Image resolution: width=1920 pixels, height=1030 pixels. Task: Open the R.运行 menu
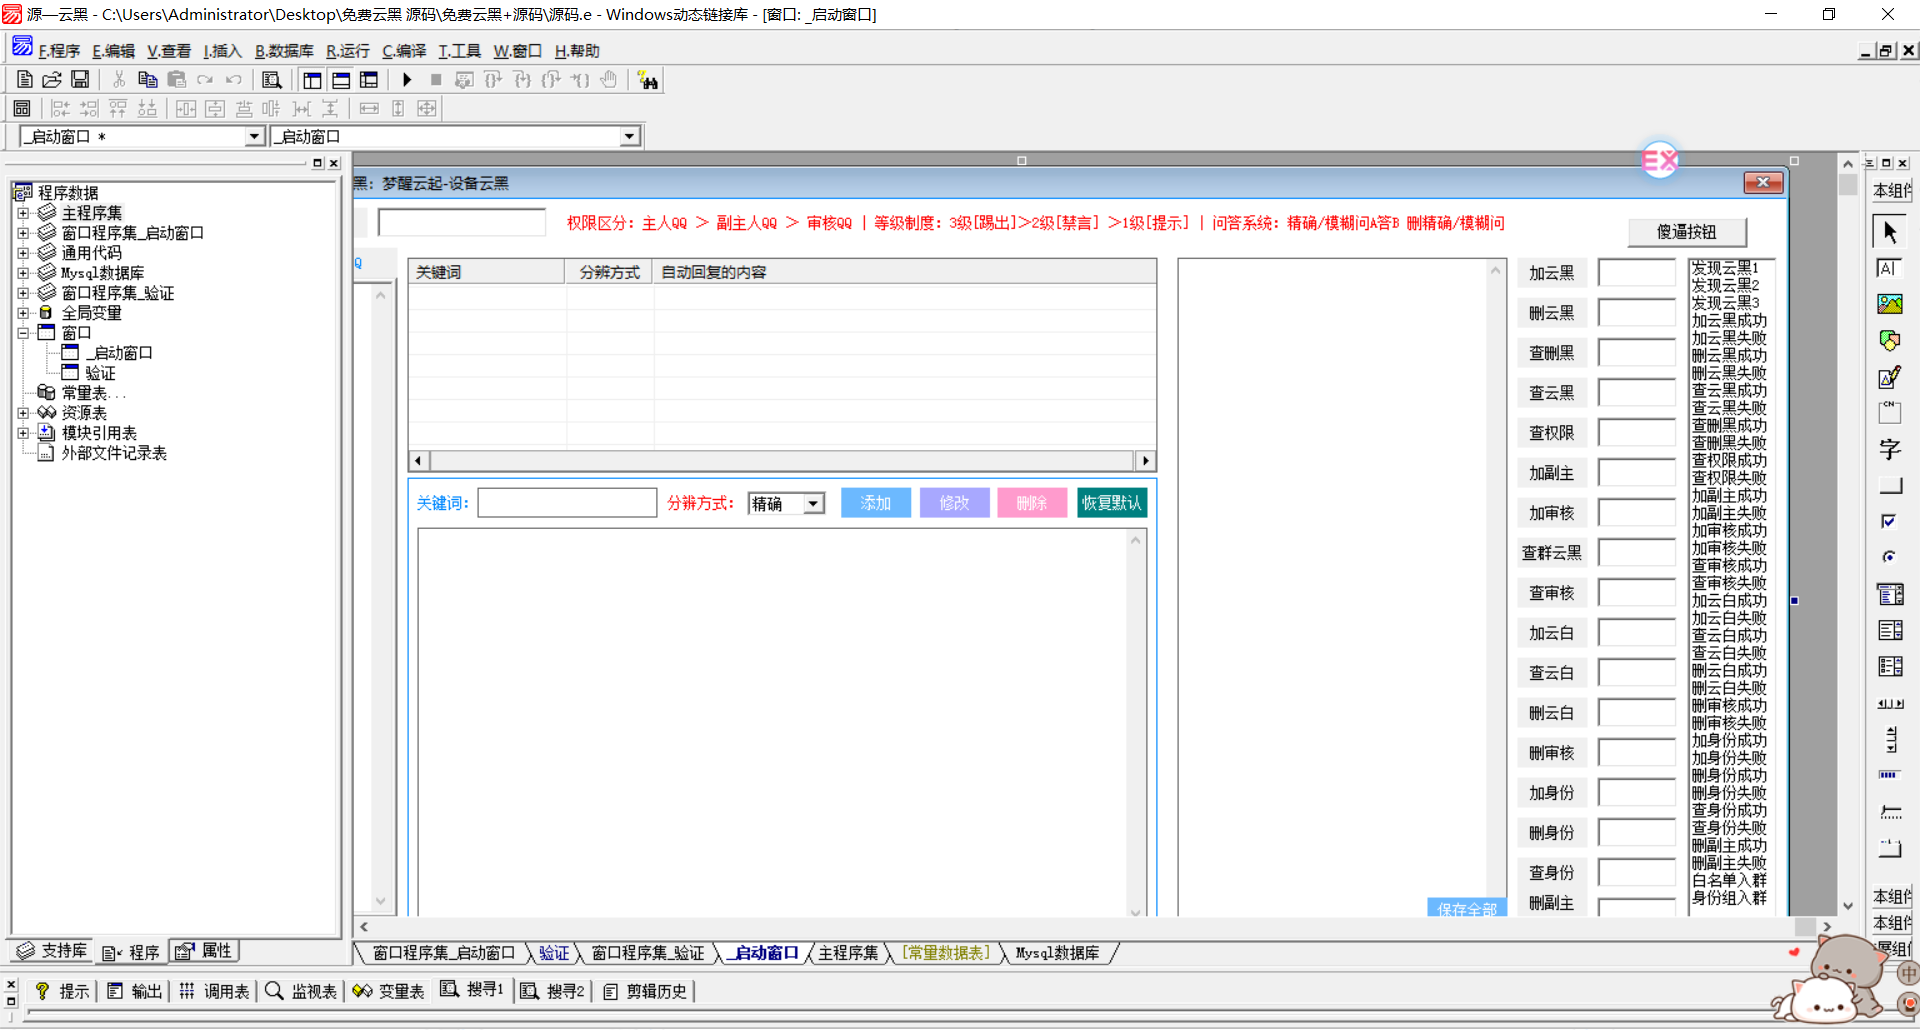(x=347, y=51)
